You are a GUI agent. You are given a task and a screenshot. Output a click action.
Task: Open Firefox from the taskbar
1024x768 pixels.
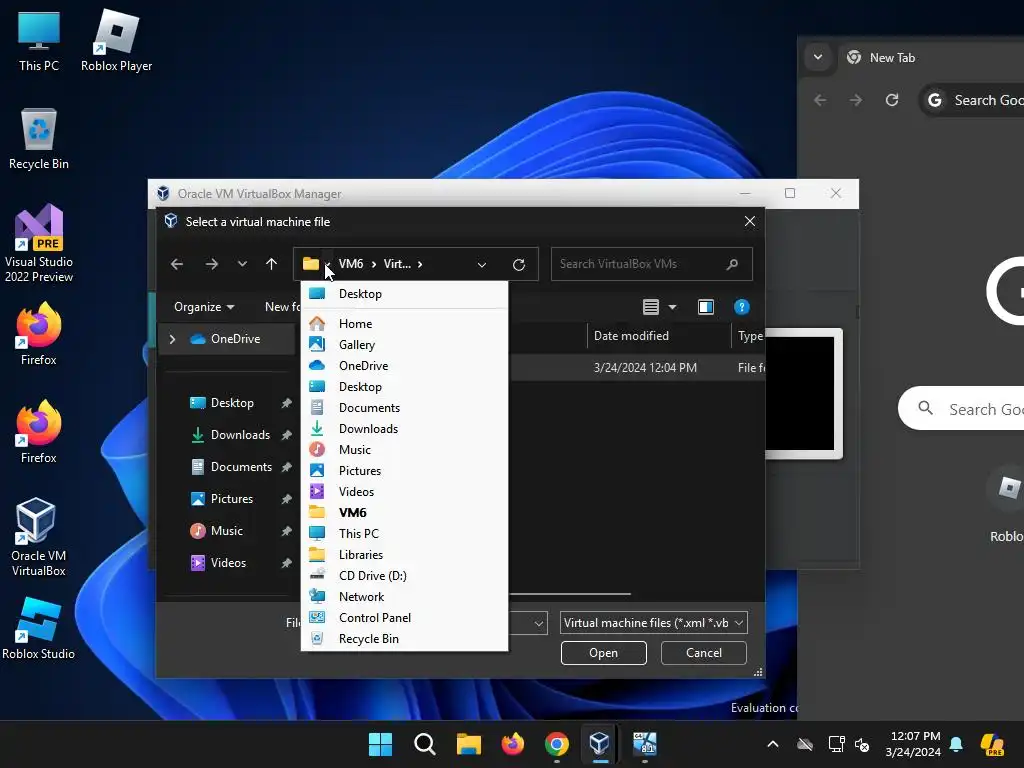pyautogui.click(x=513, y=744)
